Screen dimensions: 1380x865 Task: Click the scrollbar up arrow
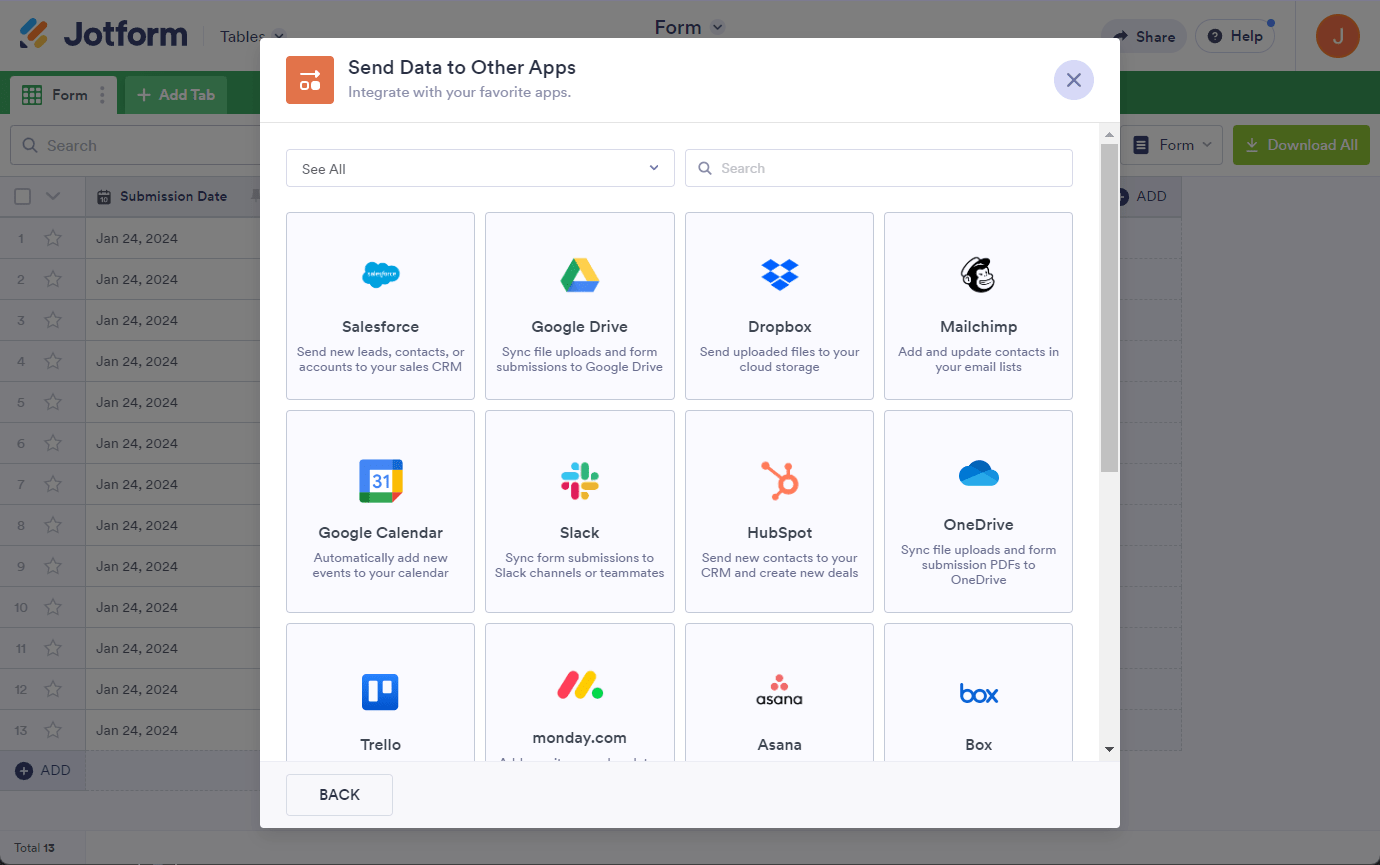click(1109, 134)
